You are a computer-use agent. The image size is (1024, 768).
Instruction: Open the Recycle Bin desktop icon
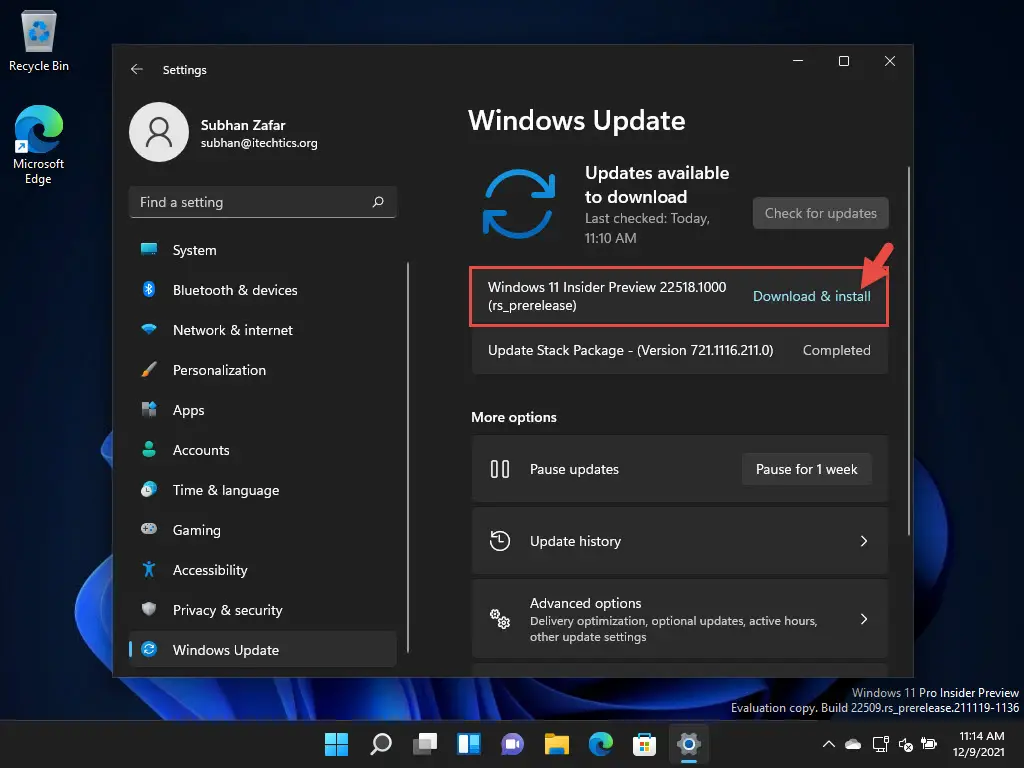pos(39,40)
